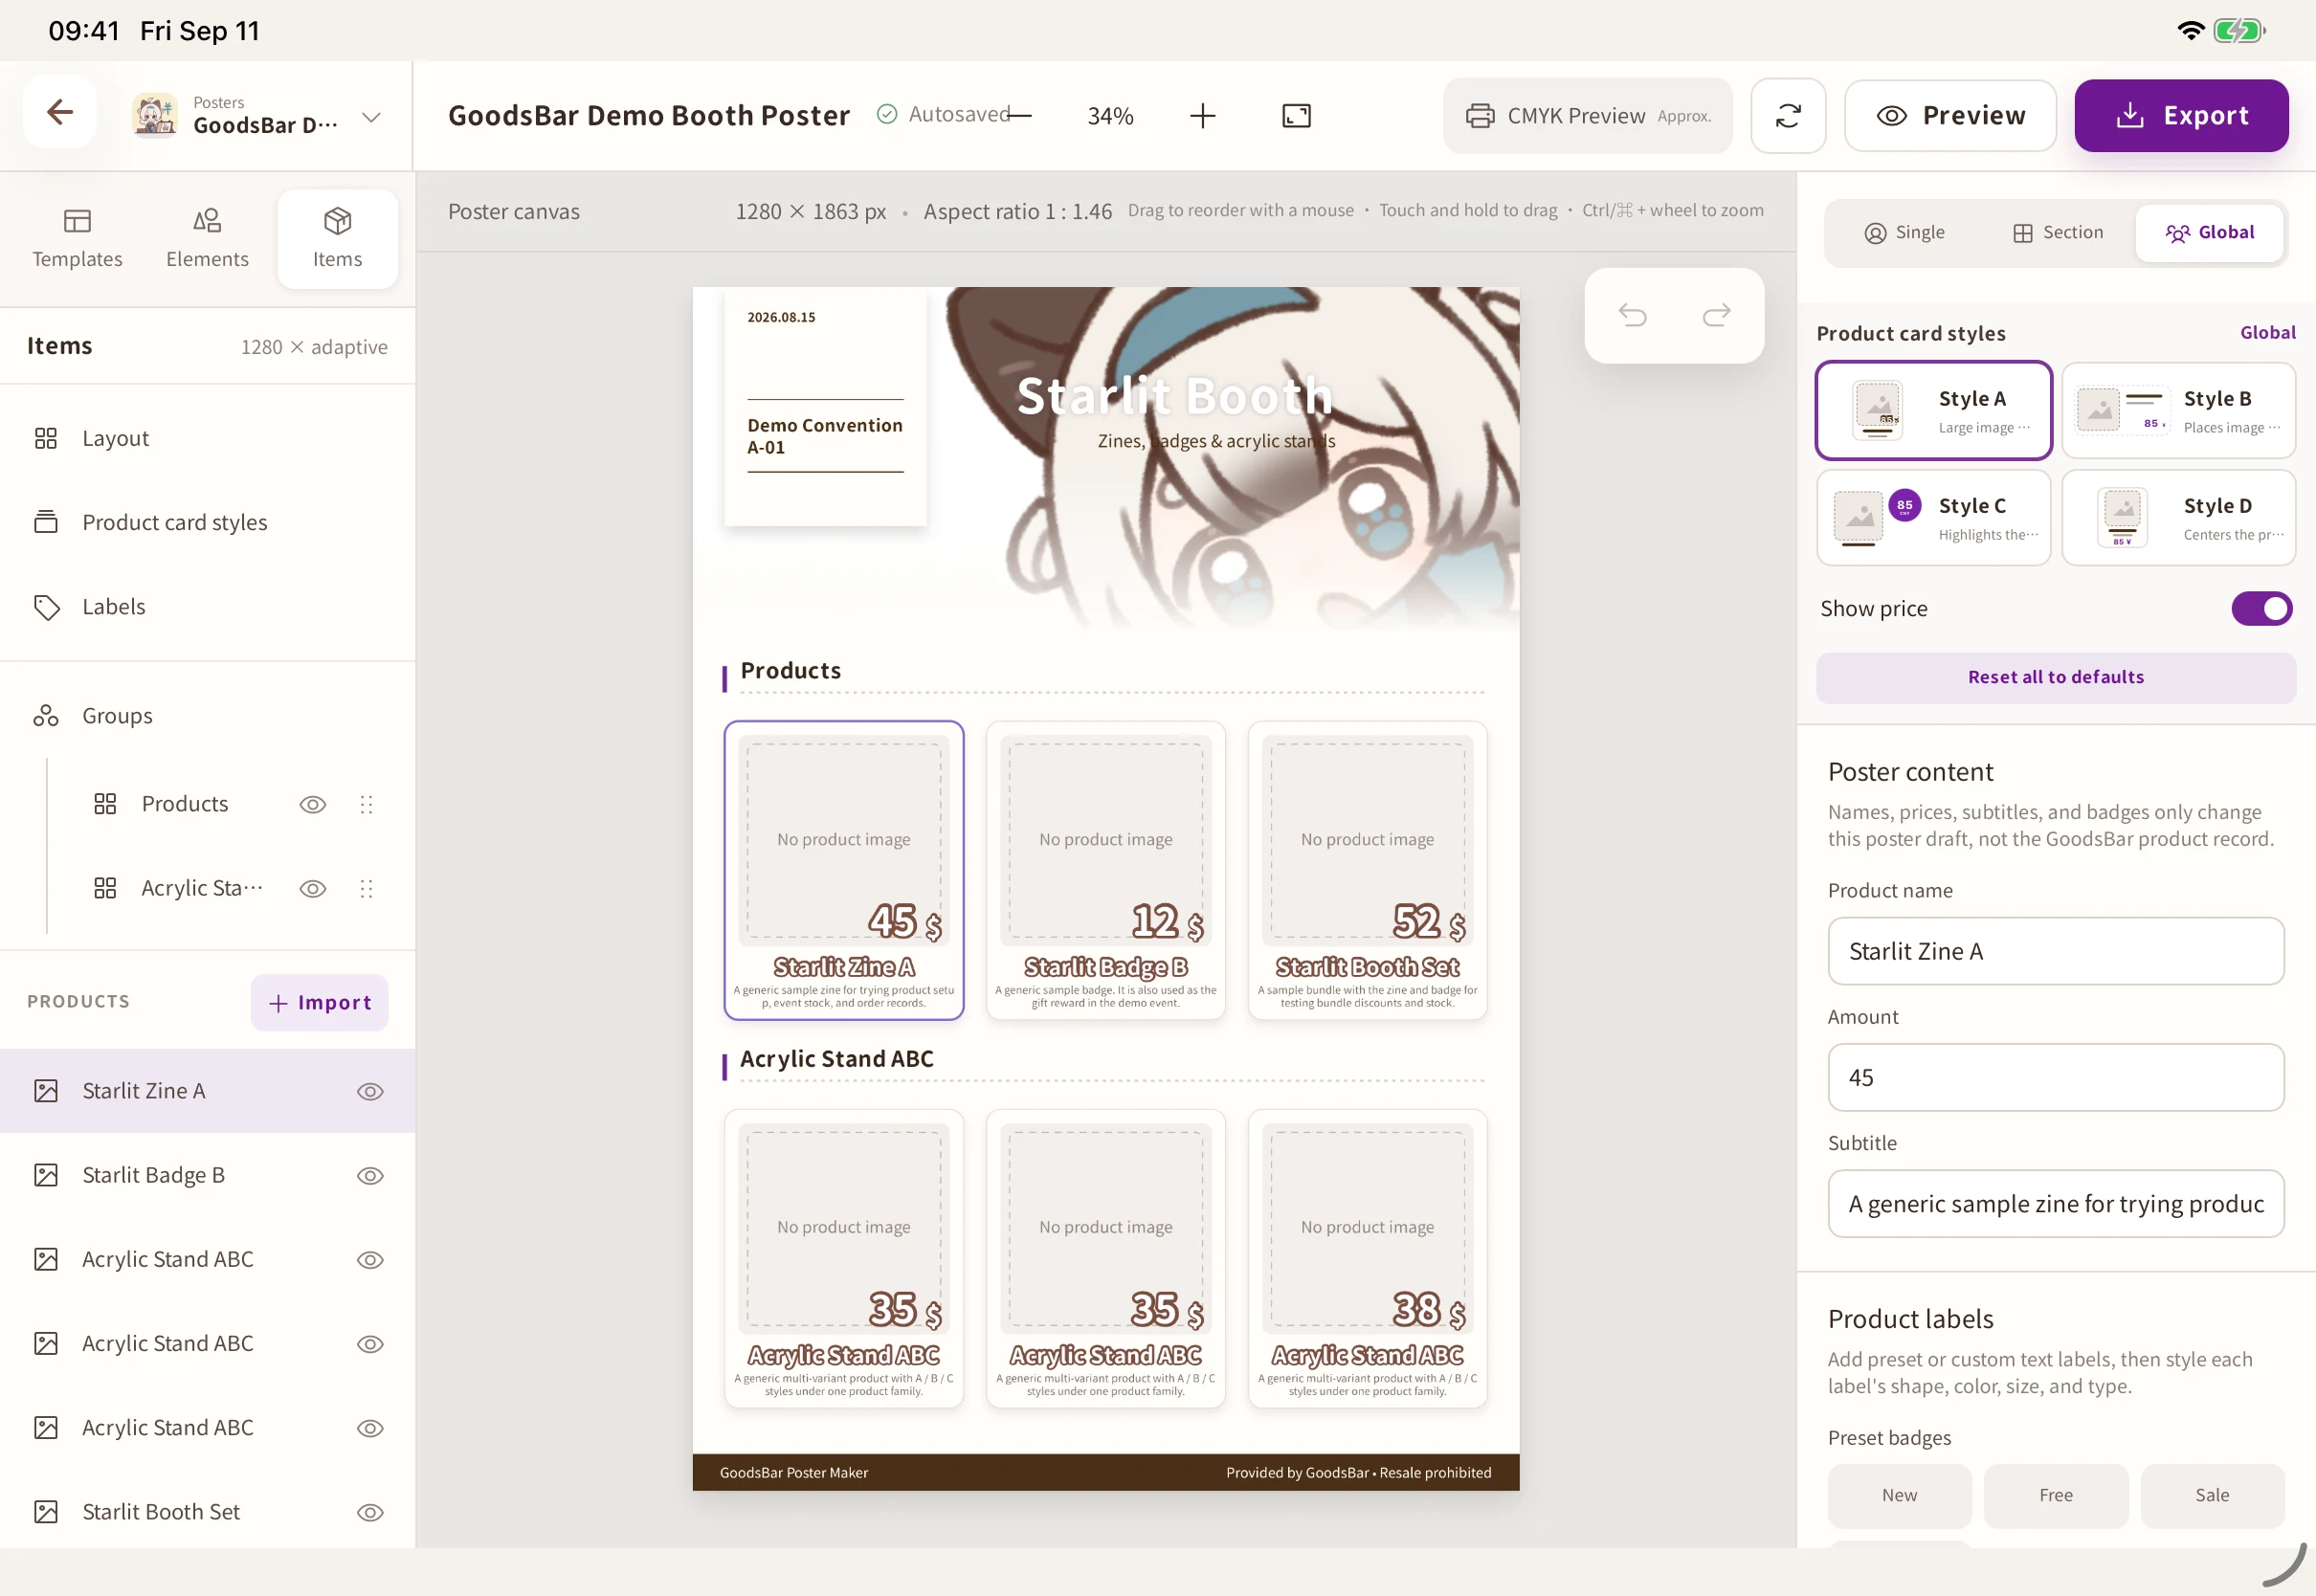Image resolution: width=2316 pixels, height=1596 pixels.
Task: Click the GoodsBar project avatar thumbnail
Action: [x=154, y=116]
